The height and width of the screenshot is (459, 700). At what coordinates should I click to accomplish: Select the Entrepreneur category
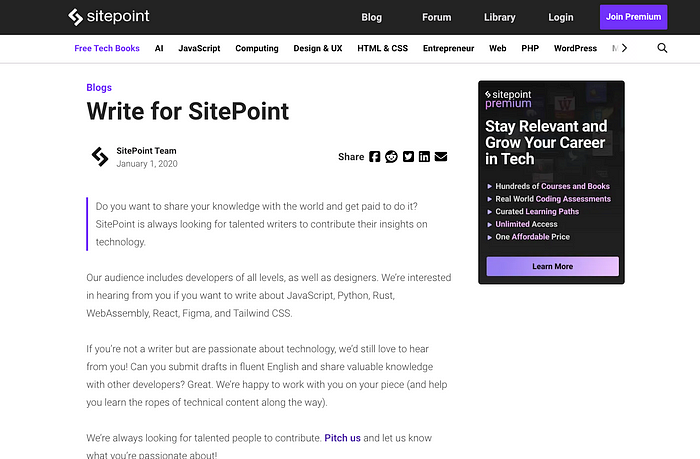(x=449, y=48)
